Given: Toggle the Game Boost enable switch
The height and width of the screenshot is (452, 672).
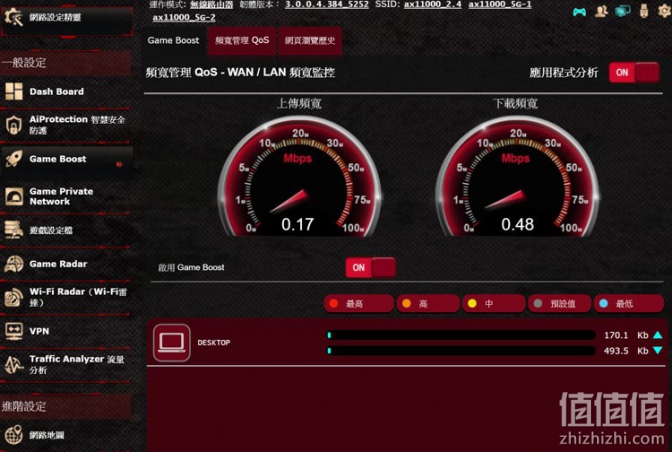Looking at the screenshot, I should 371,267.
